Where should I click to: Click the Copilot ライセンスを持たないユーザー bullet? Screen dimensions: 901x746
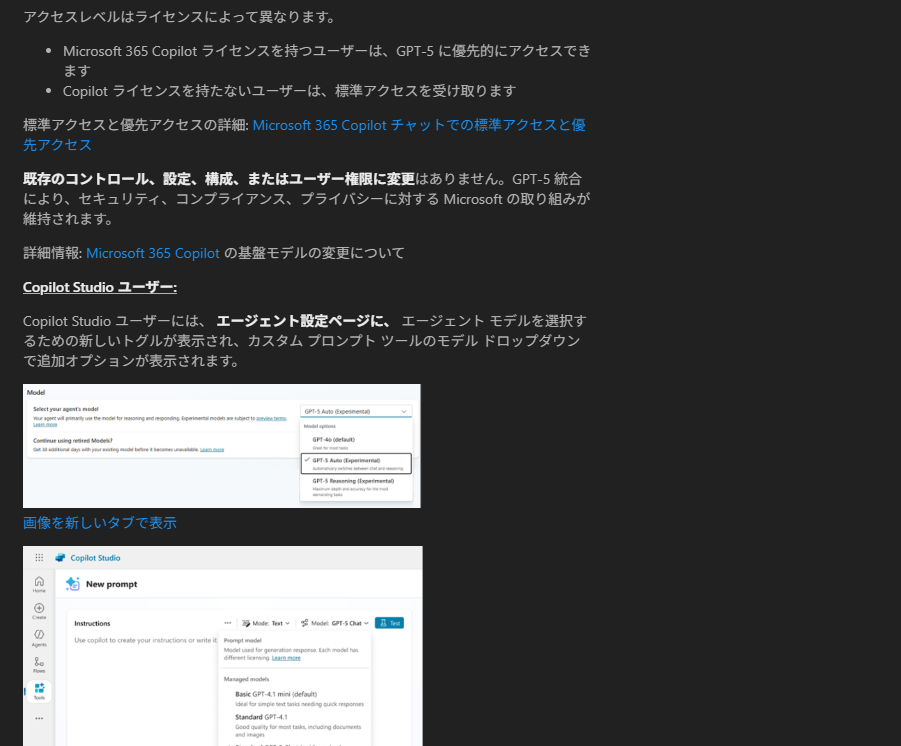290,91
